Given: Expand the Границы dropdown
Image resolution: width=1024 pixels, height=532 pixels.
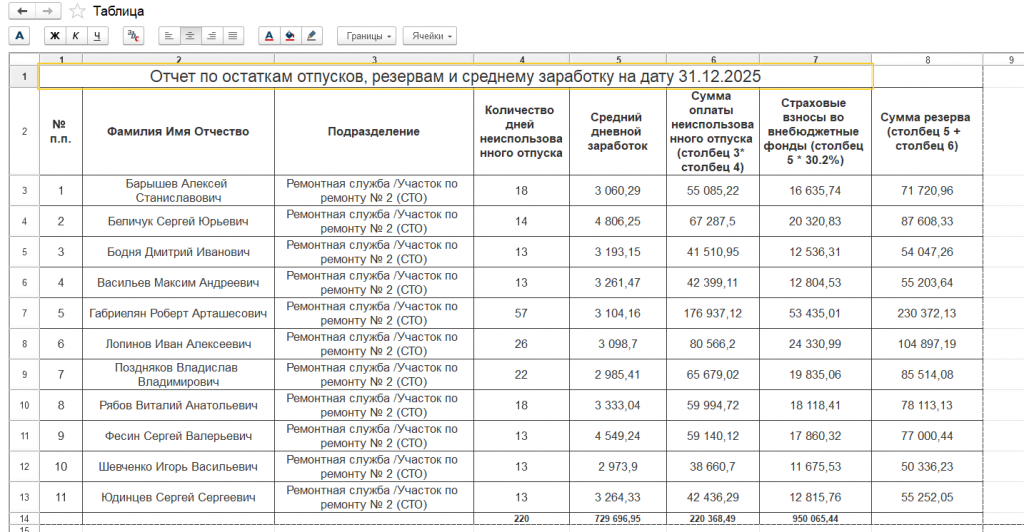Looking at the screenshot, I should pos(367,36).
